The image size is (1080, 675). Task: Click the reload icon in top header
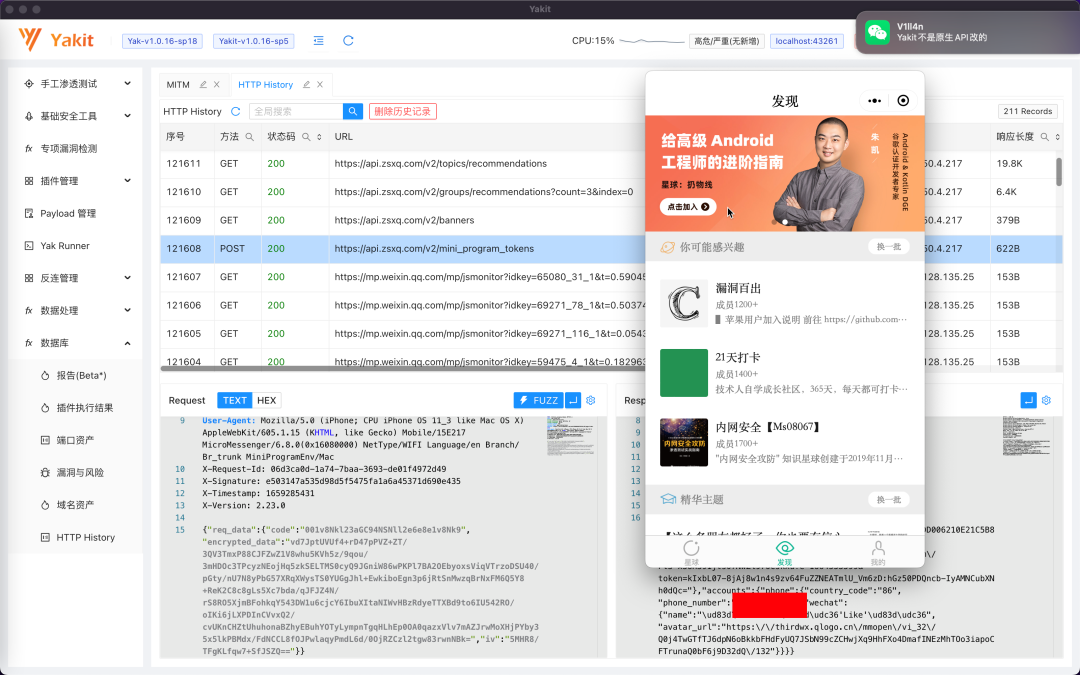tap(349, 41)
